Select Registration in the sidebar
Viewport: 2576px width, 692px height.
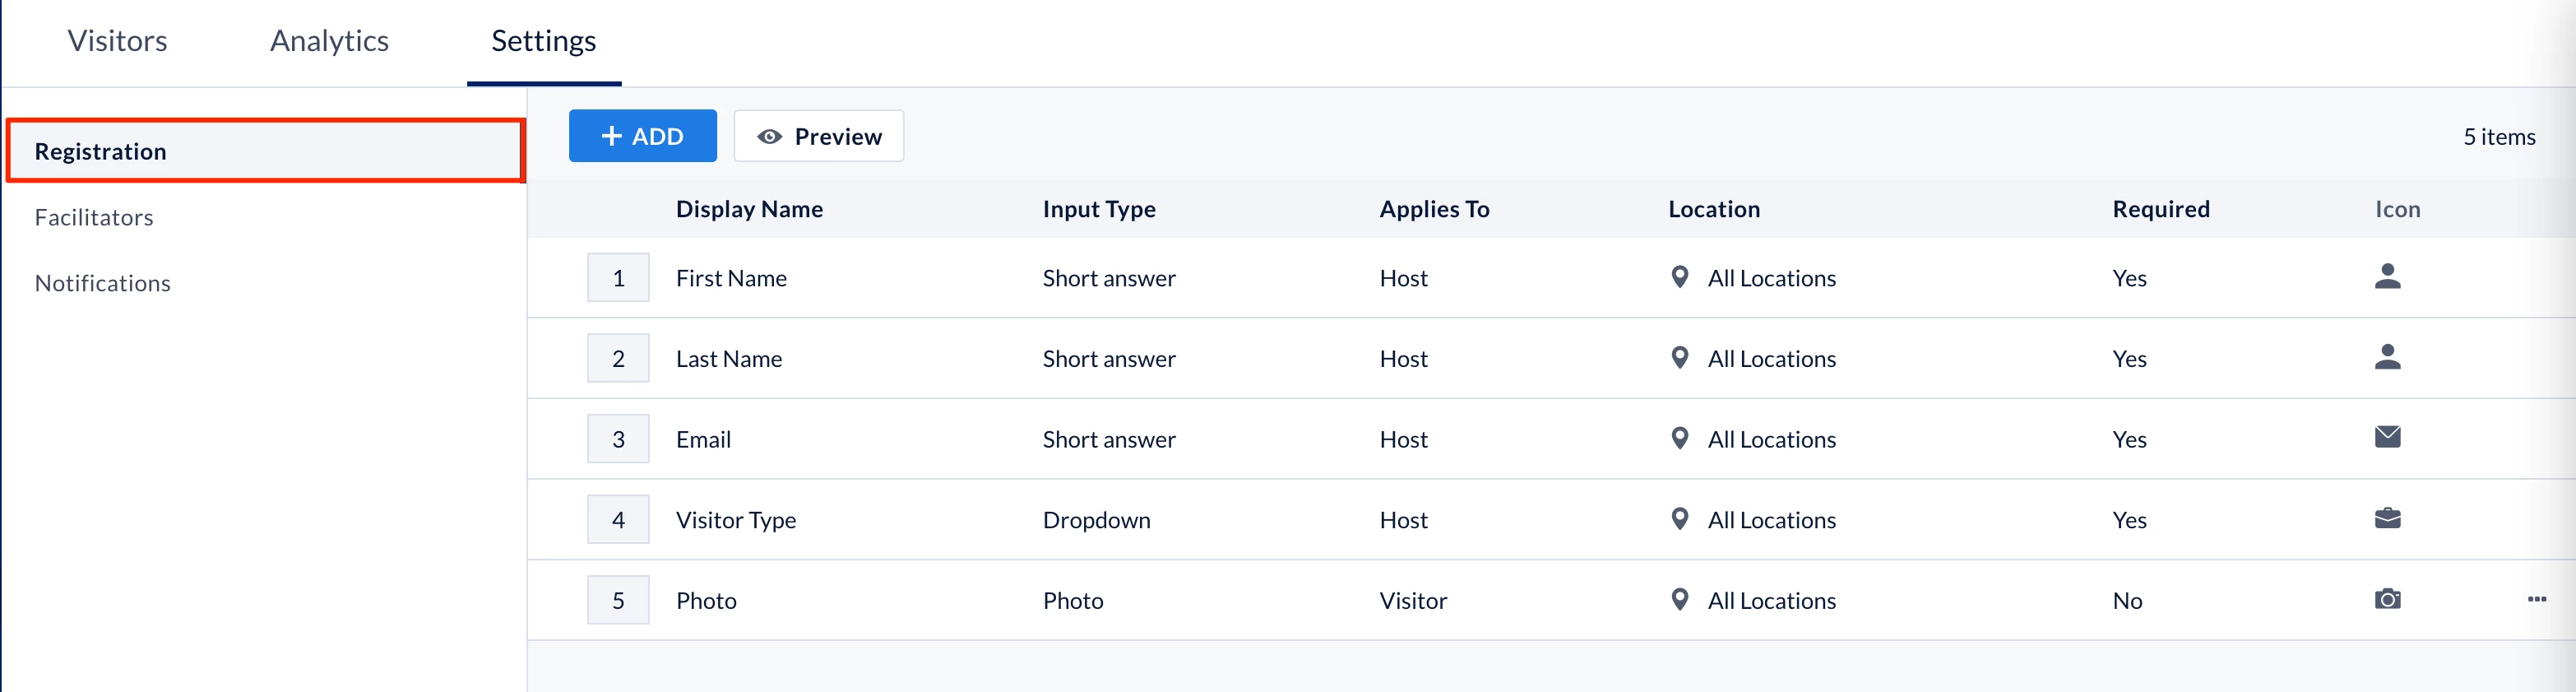click(100, 152)
